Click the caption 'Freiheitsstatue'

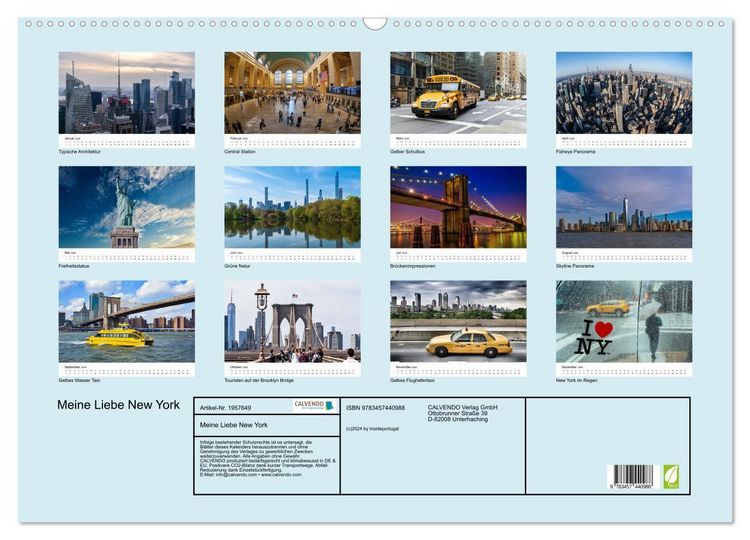tap(74, 266)
